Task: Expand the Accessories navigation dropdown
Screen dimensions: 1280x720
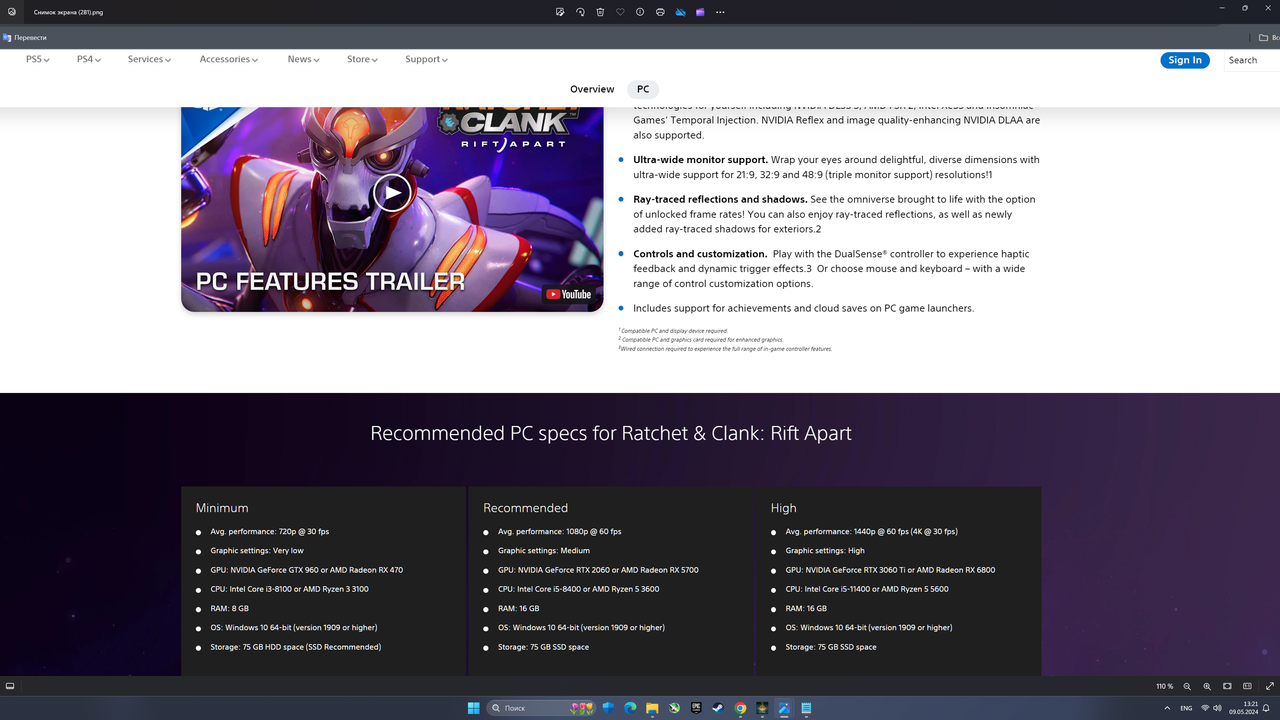Action: [229, 59]
